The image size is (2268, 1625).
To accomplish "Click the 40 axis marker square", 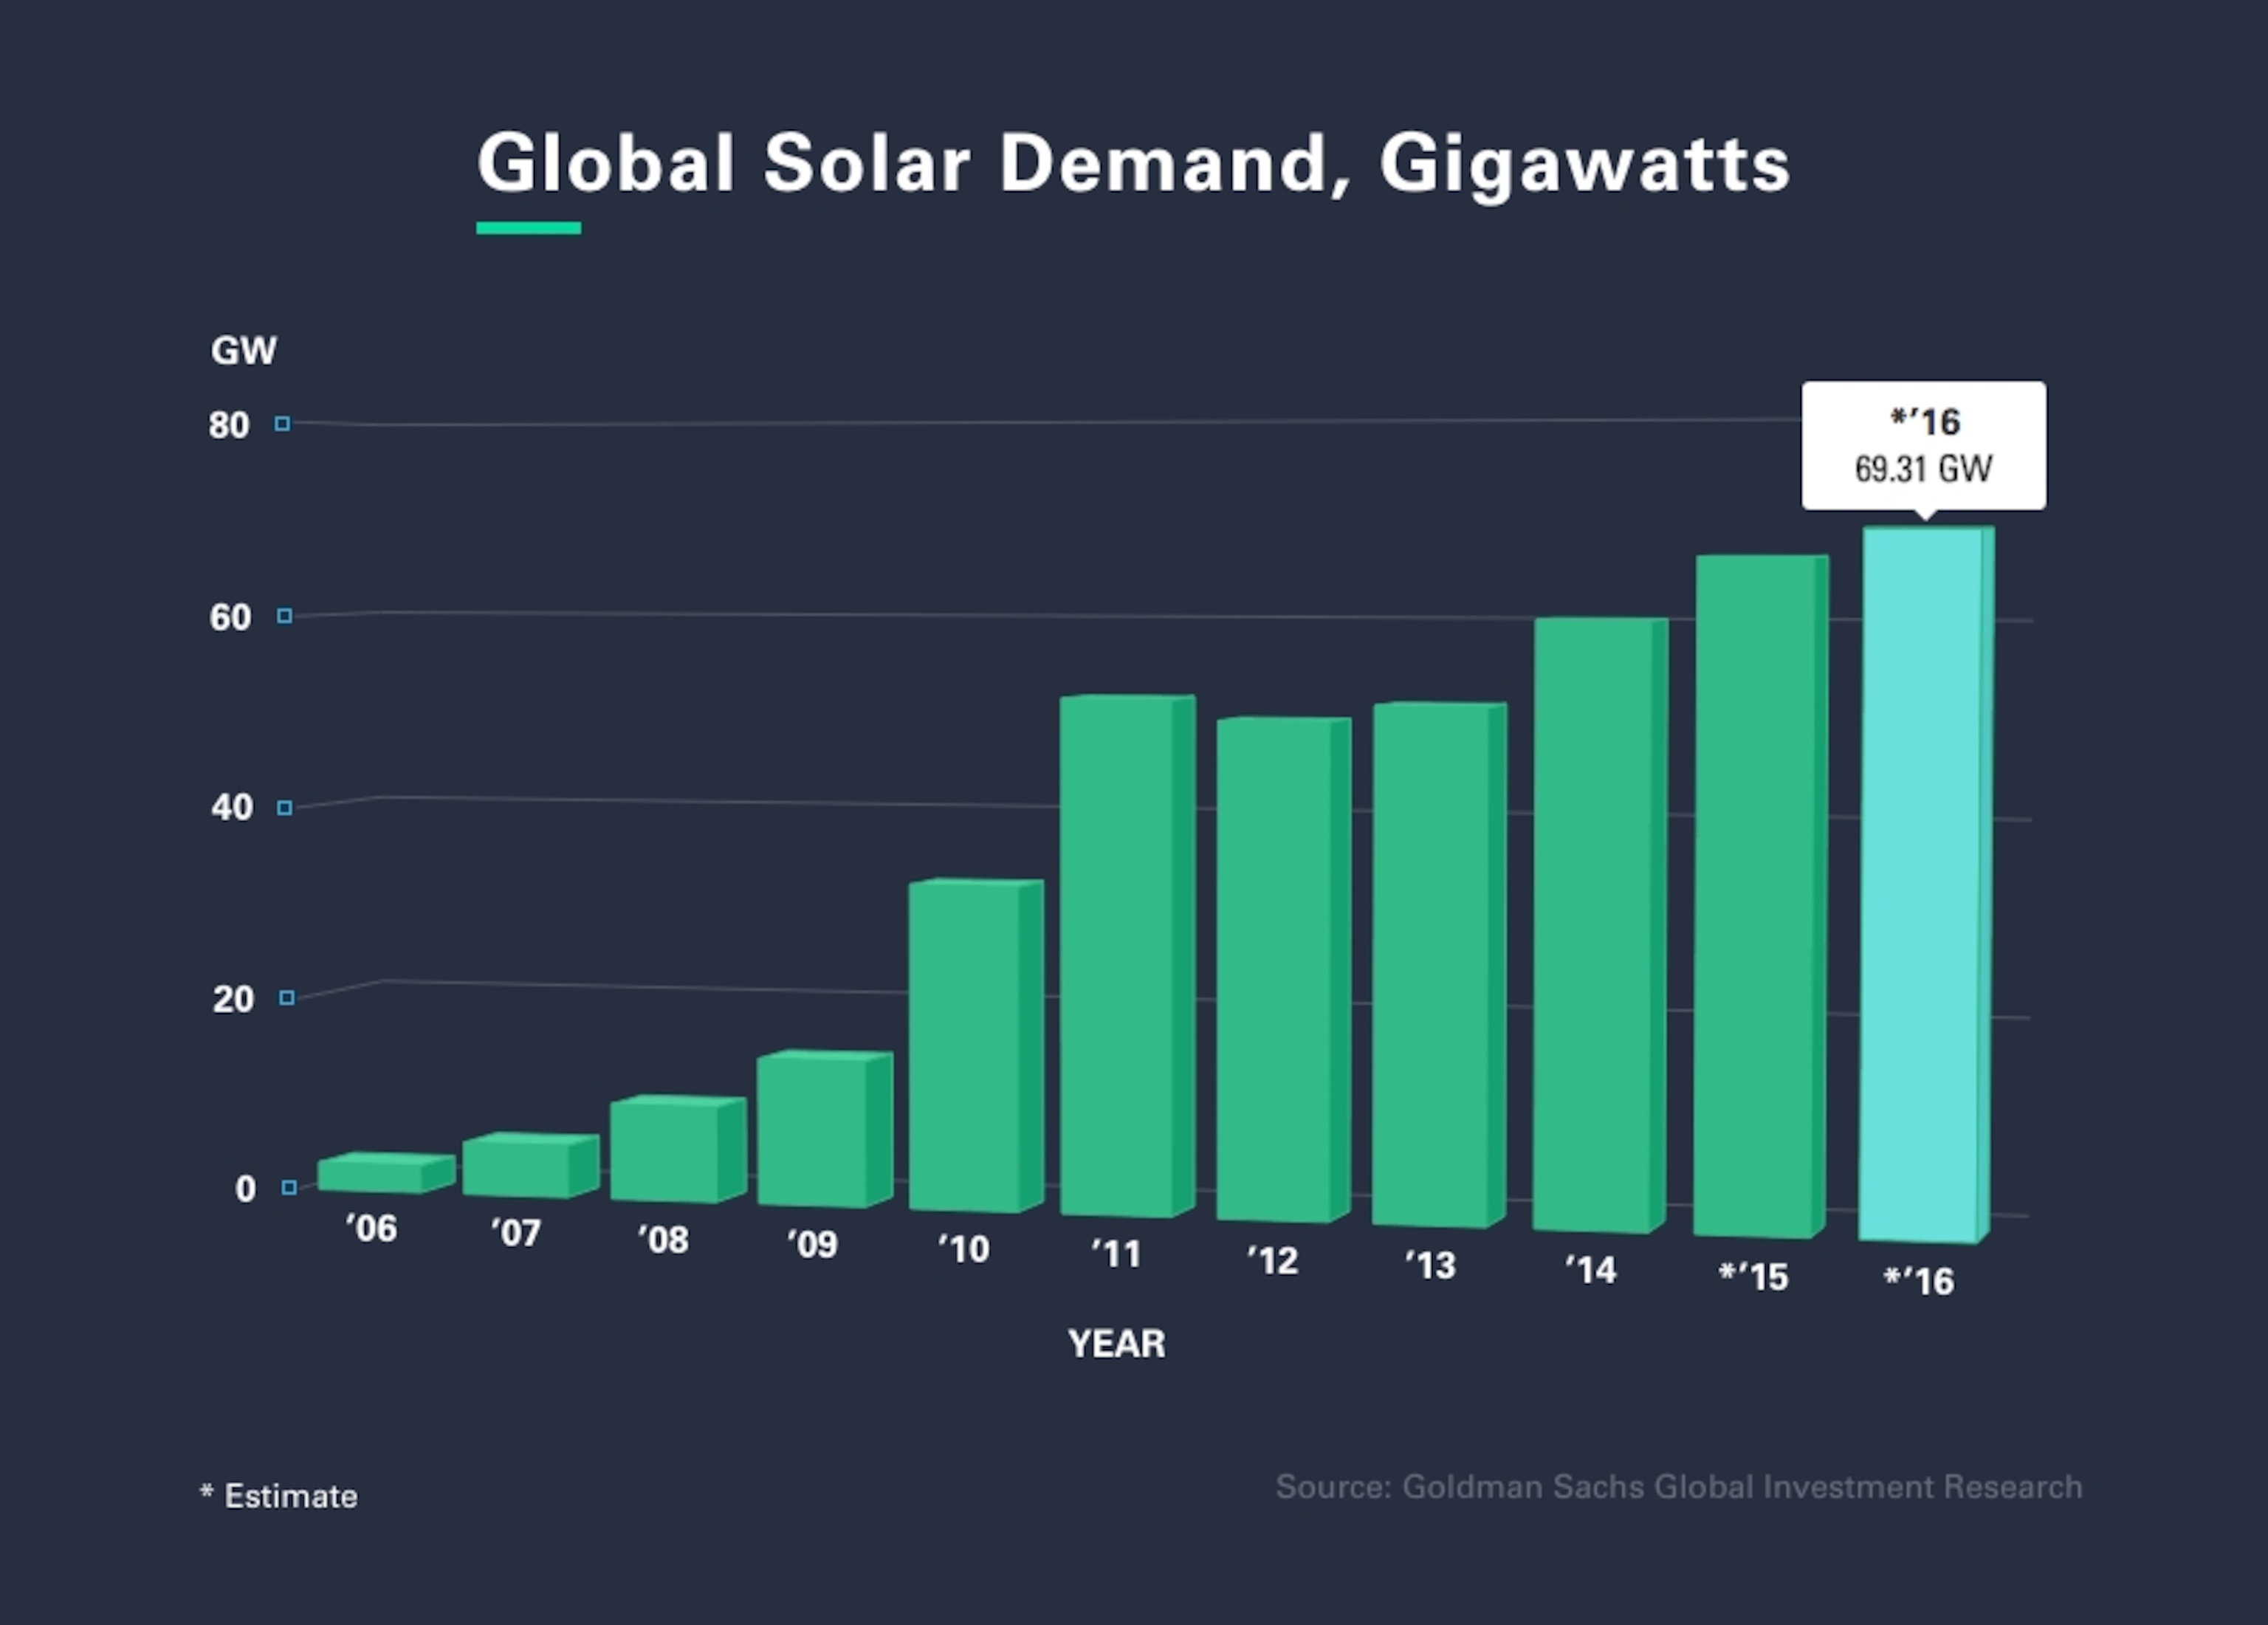I will (x=285, y=808).
